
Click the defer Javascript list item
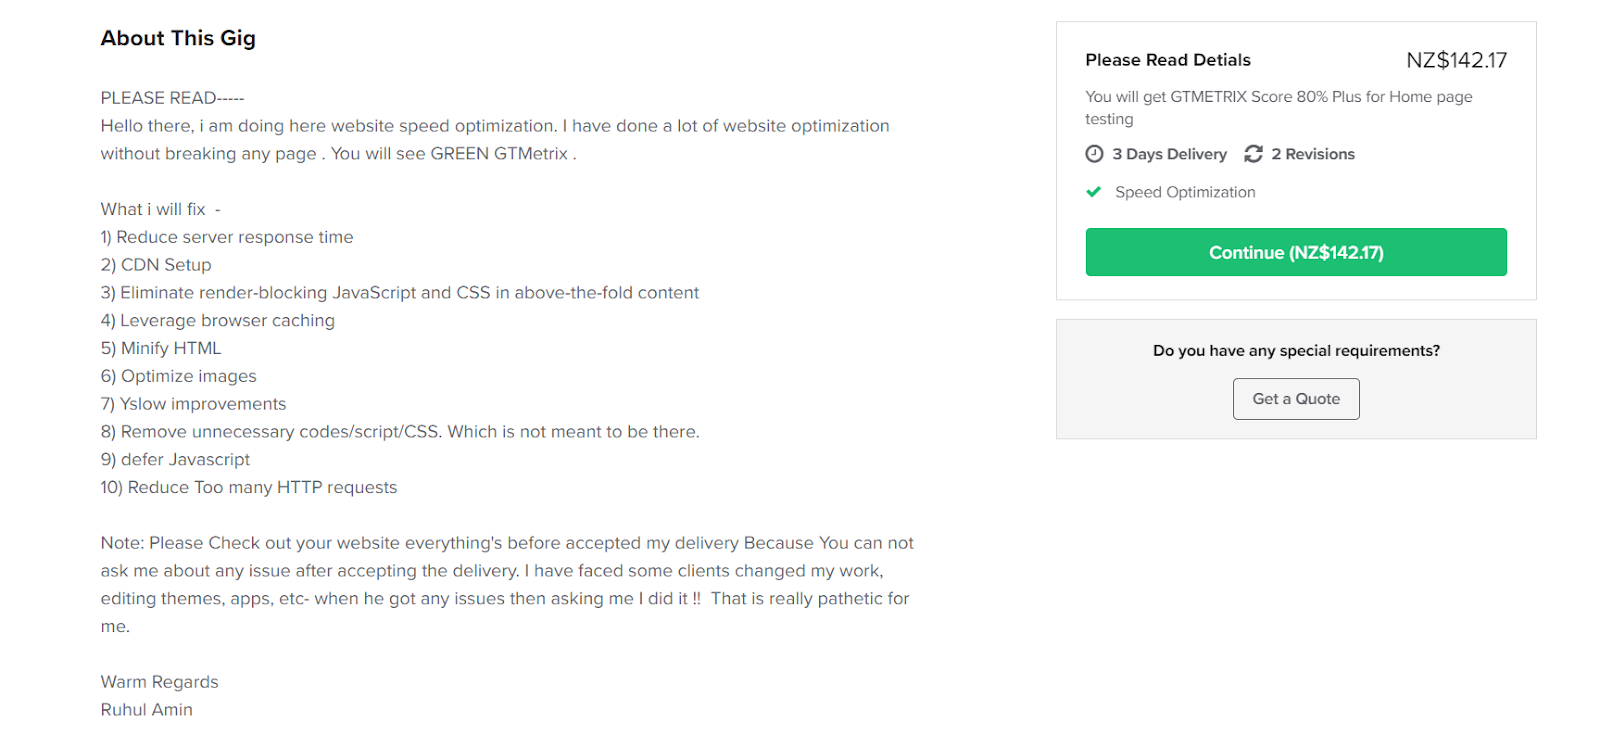[175, 460]
